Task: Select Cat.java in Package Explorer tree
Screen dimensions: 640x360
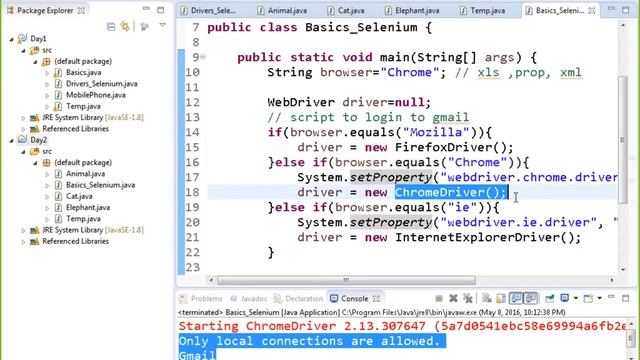Action: coord(79,196)
